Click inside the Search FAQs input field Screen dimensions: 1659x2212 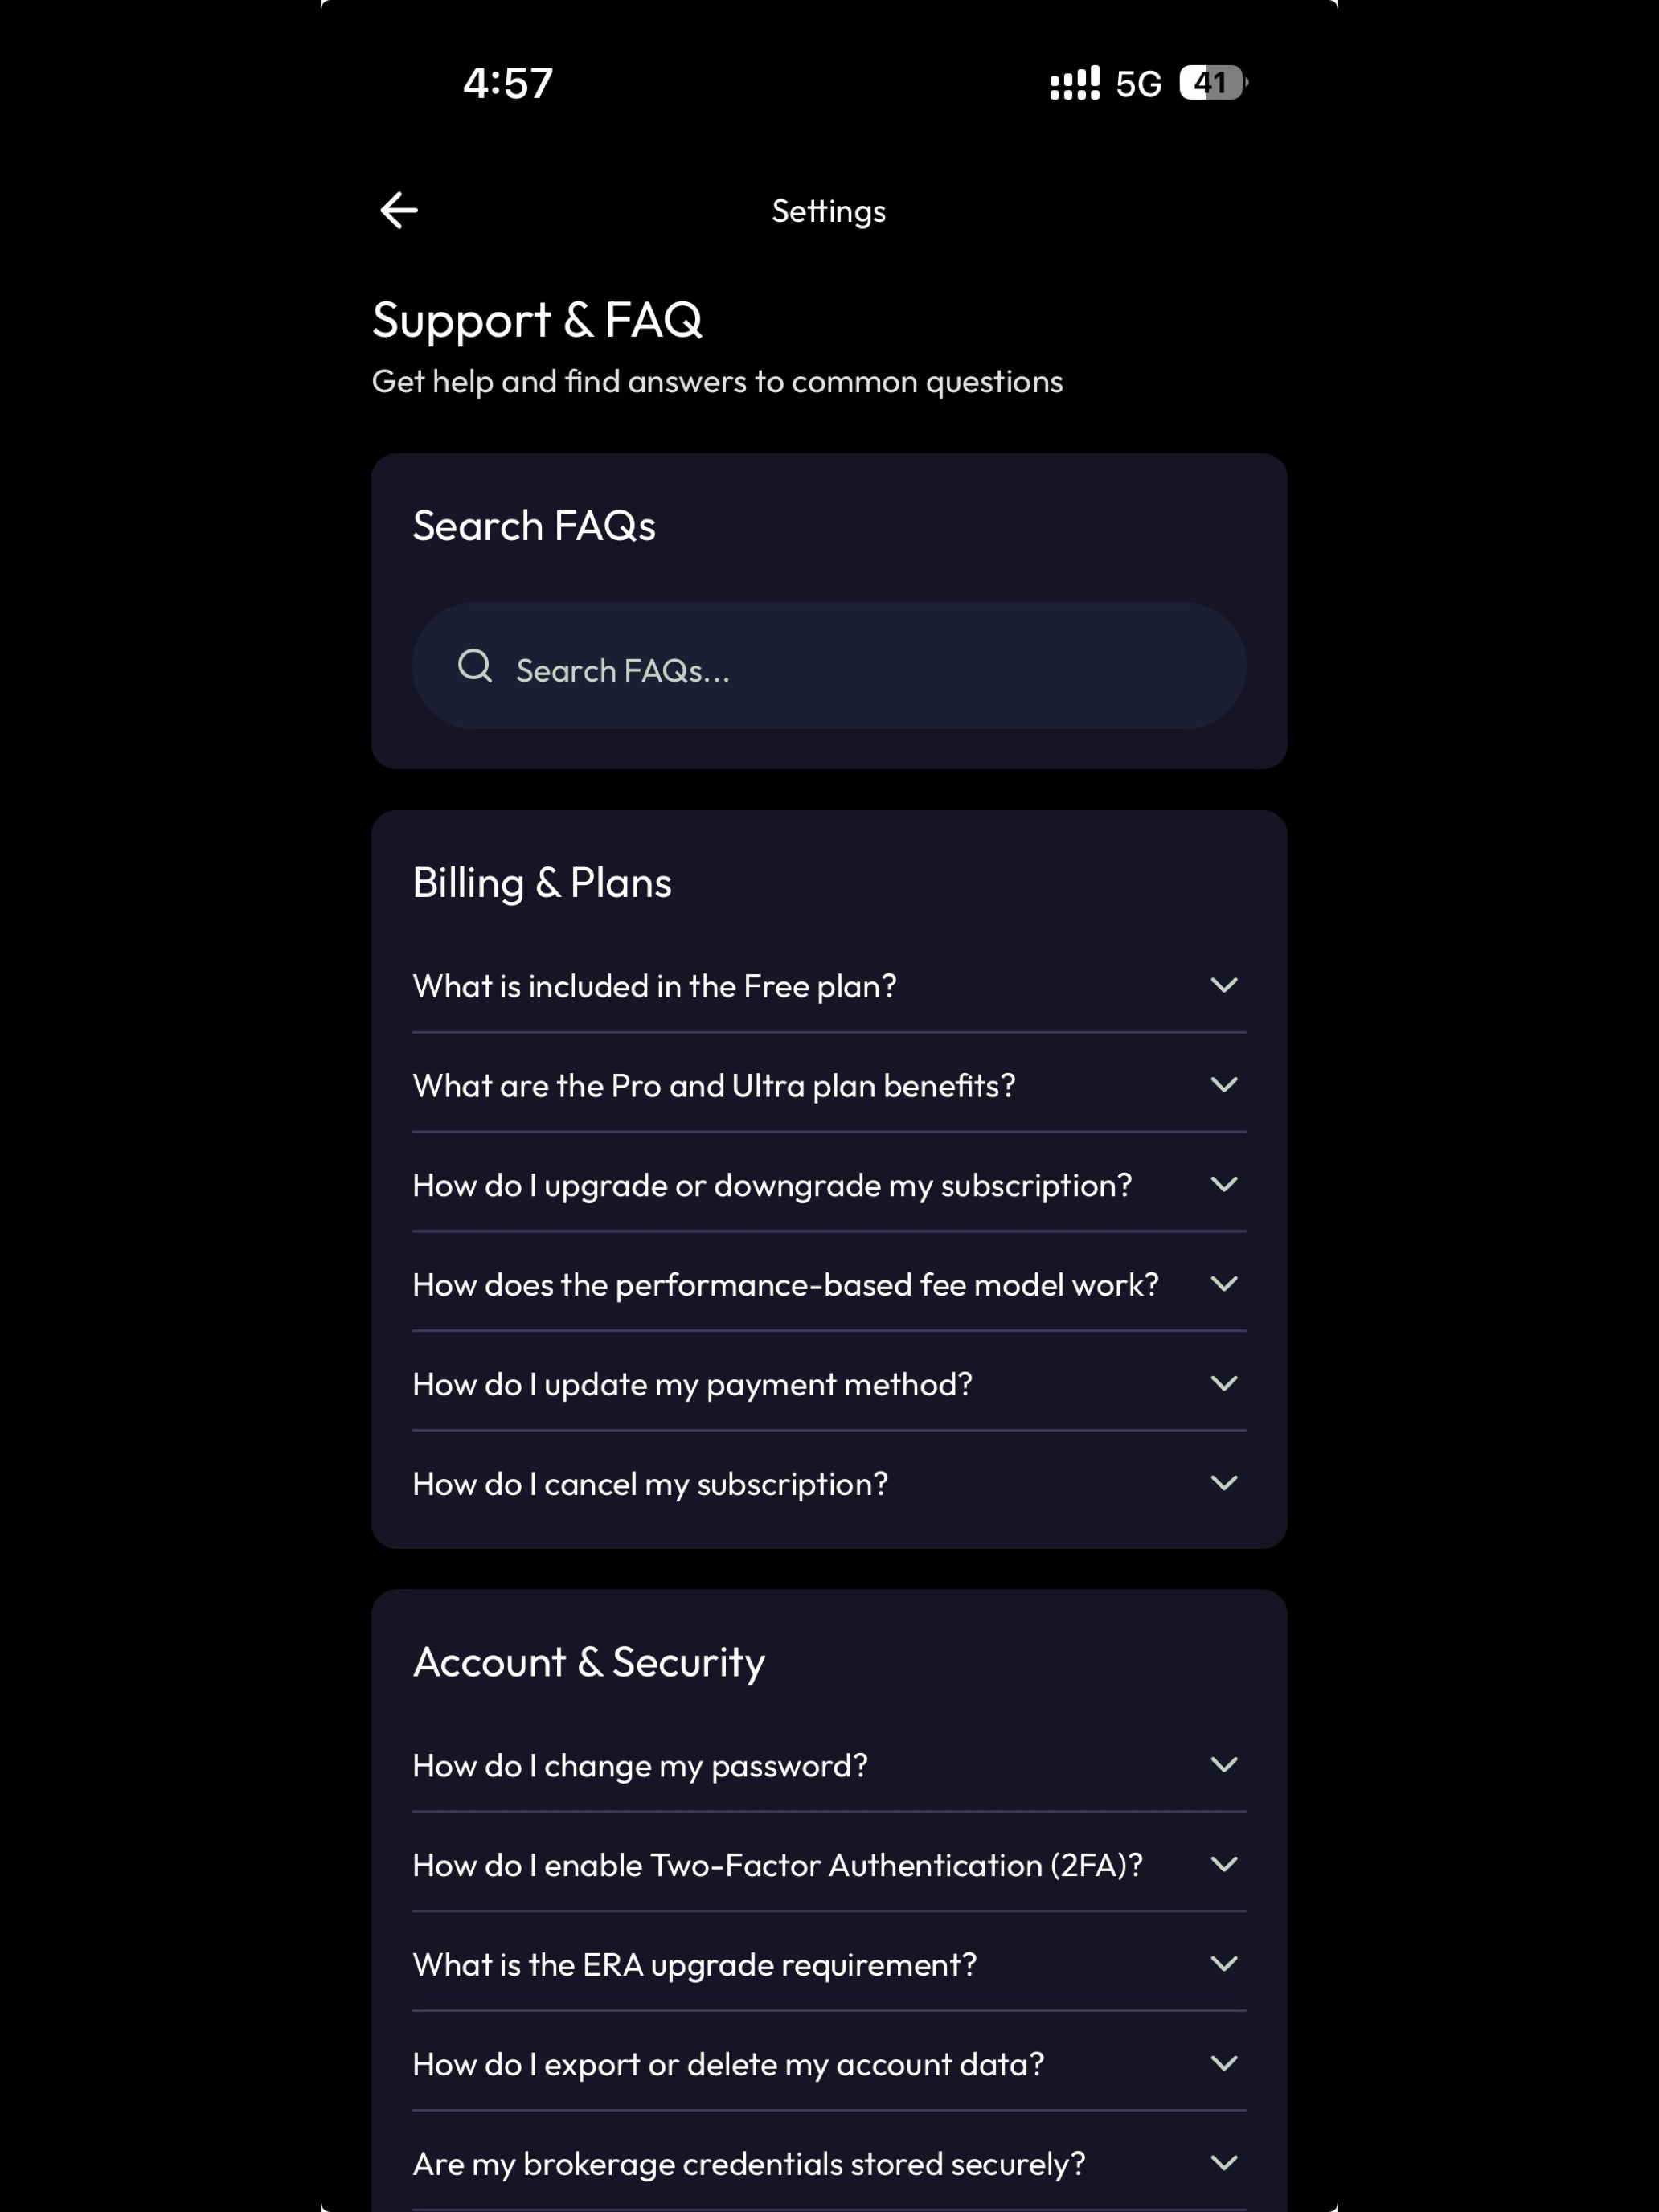click(x=829, y=665)
